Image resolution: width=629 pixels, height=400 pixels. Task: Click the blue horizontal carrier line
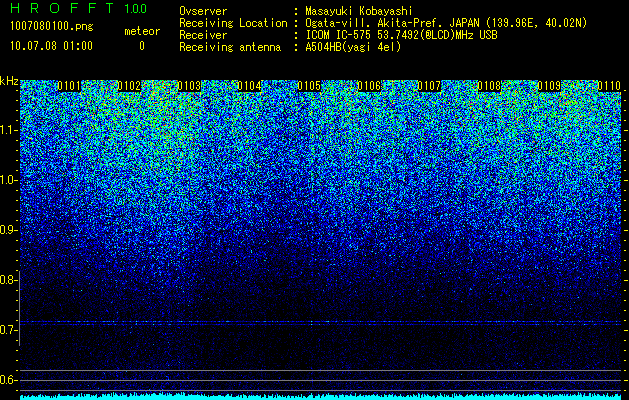321,322
